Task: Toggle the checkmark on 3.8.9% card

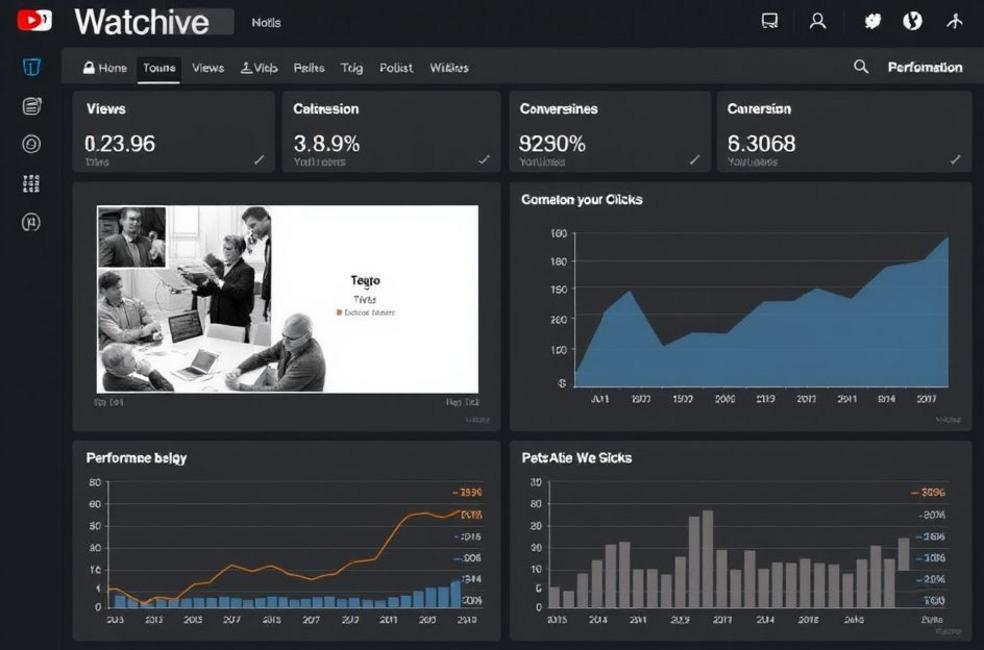Action: [x=484, y=159]
